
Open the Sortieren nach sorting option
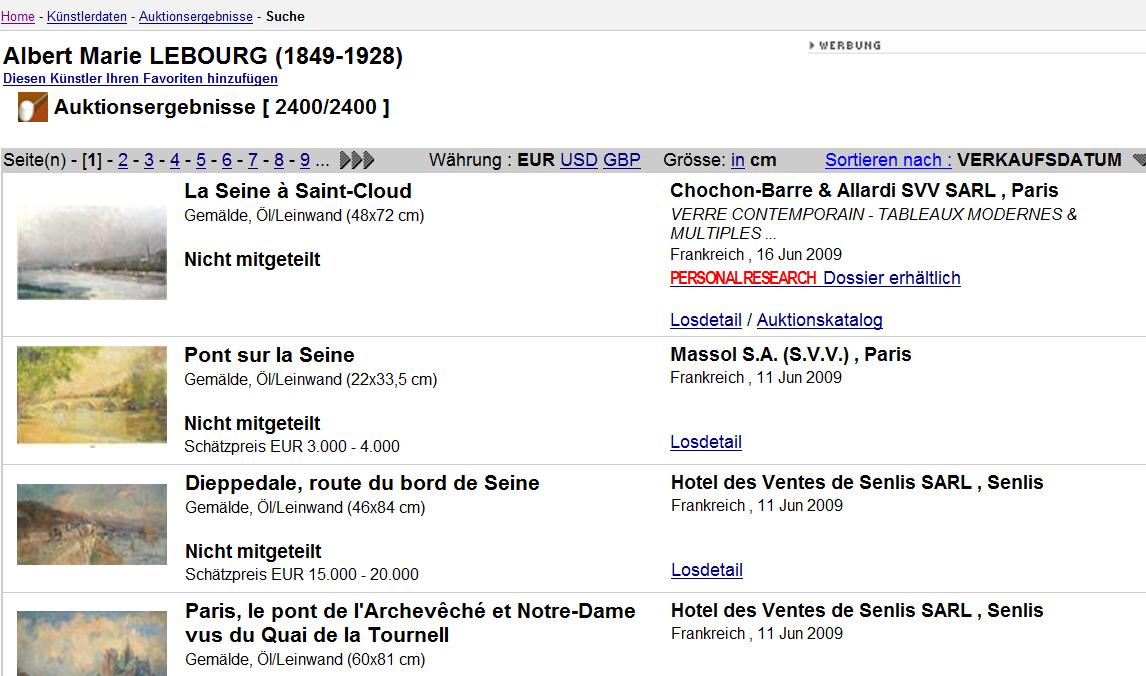pos(888,160)
